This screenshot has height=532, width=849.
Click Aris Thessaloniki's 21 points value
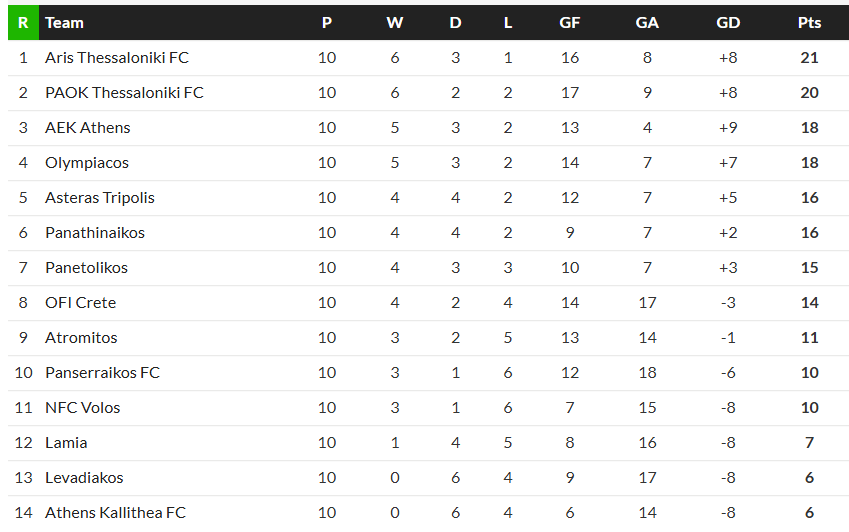click(x=809, y=58)
